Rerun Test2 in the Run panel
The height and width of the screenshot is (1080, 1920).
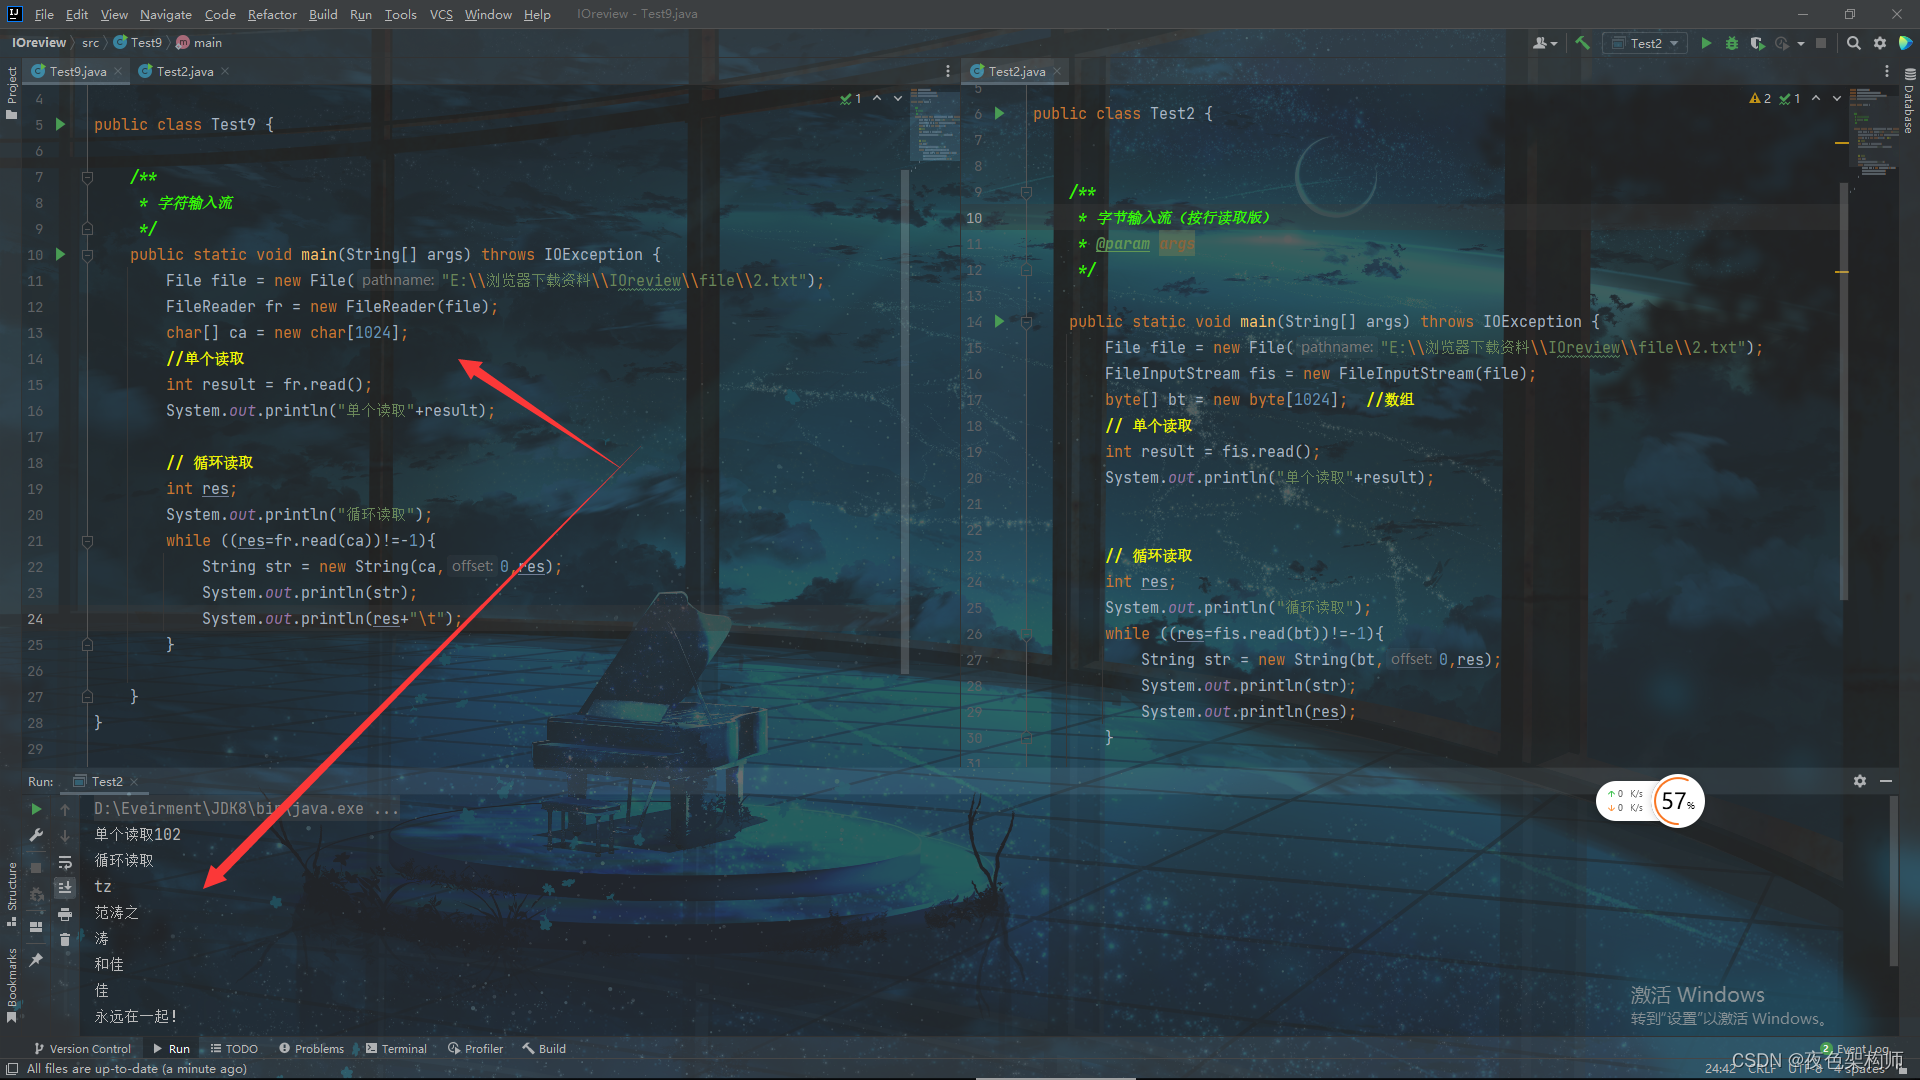[x=36, y=809]
